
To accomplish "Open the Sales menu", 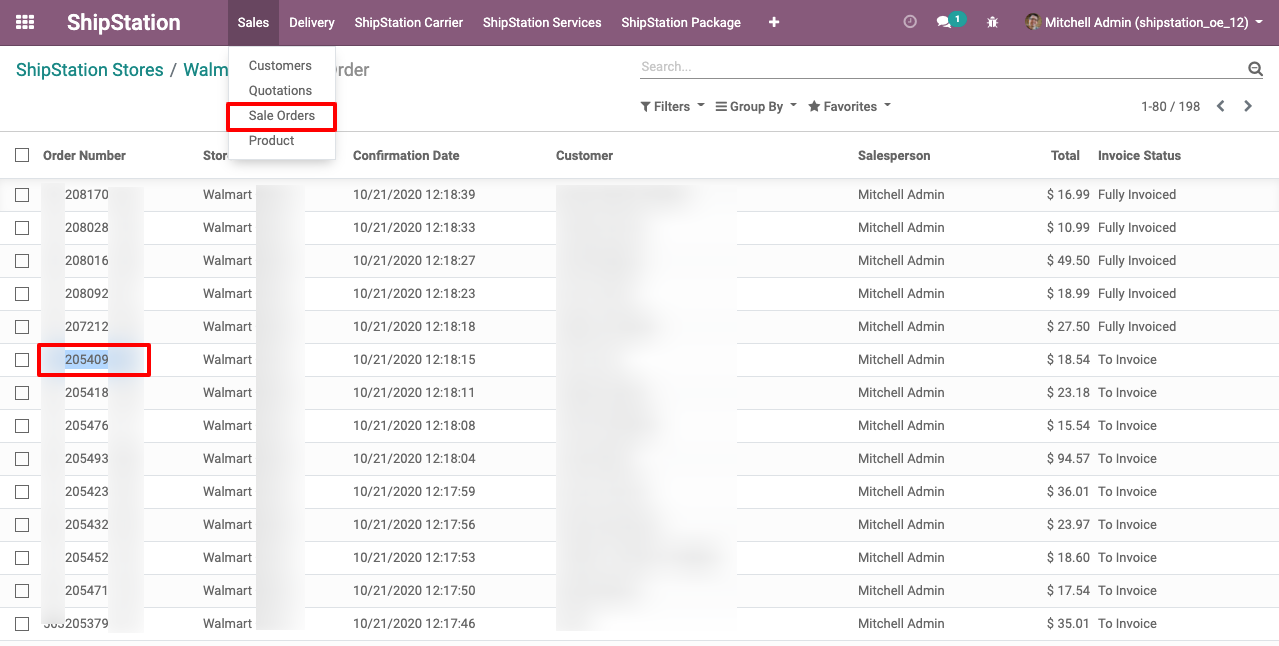I will coord(253,22).
